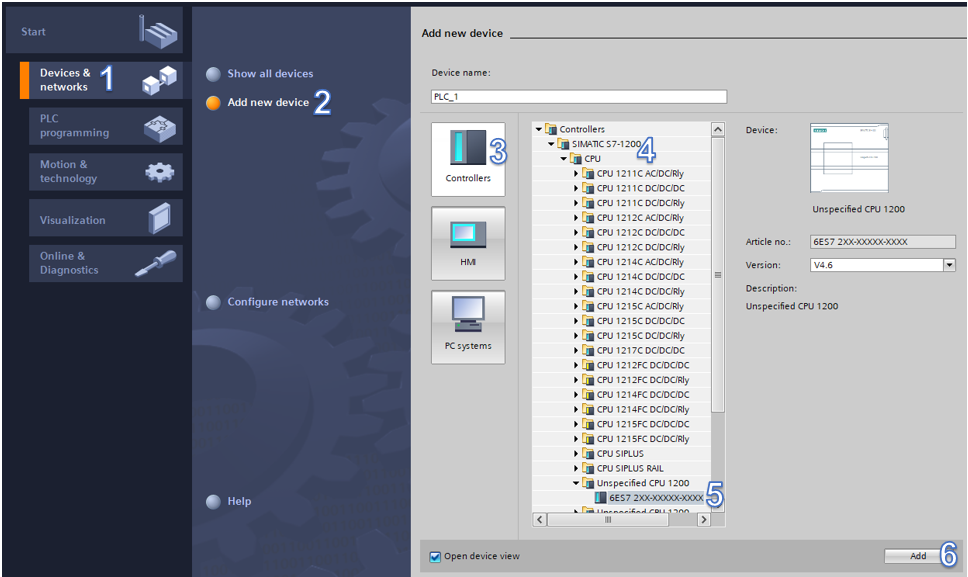Click the Article no. field

coord(882,242)
